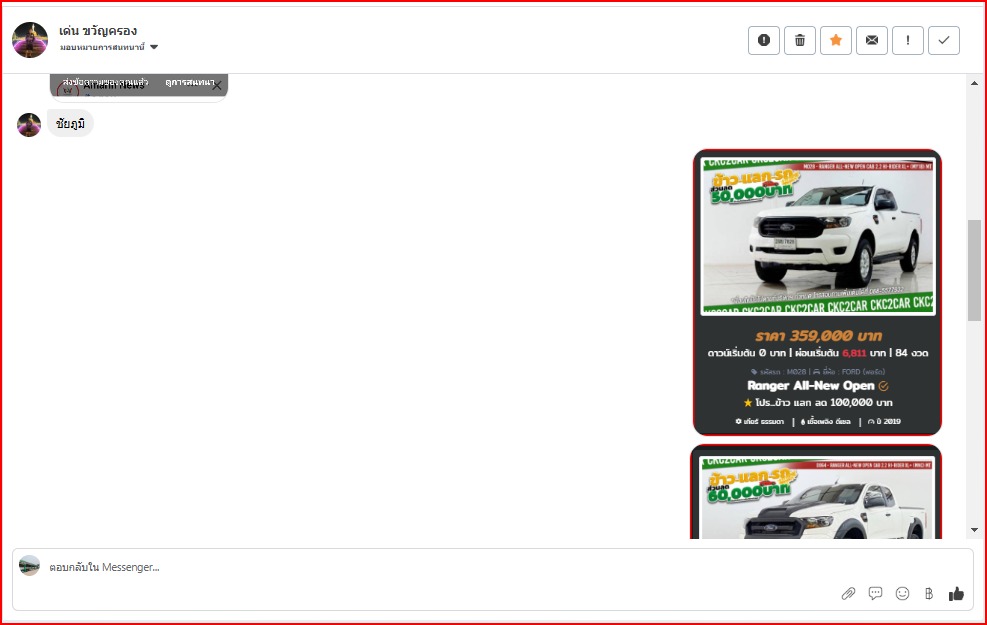Open the assign conversation dropdown
987x625 pixels.
(109, 47)
